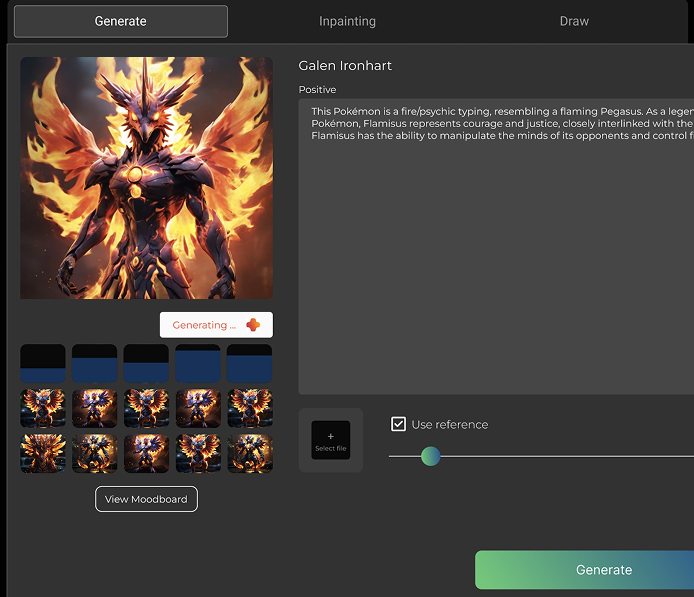The width and height of the screenshot is (694, 597).
Task: Click the Use reference label text
Action: [450, 424]
